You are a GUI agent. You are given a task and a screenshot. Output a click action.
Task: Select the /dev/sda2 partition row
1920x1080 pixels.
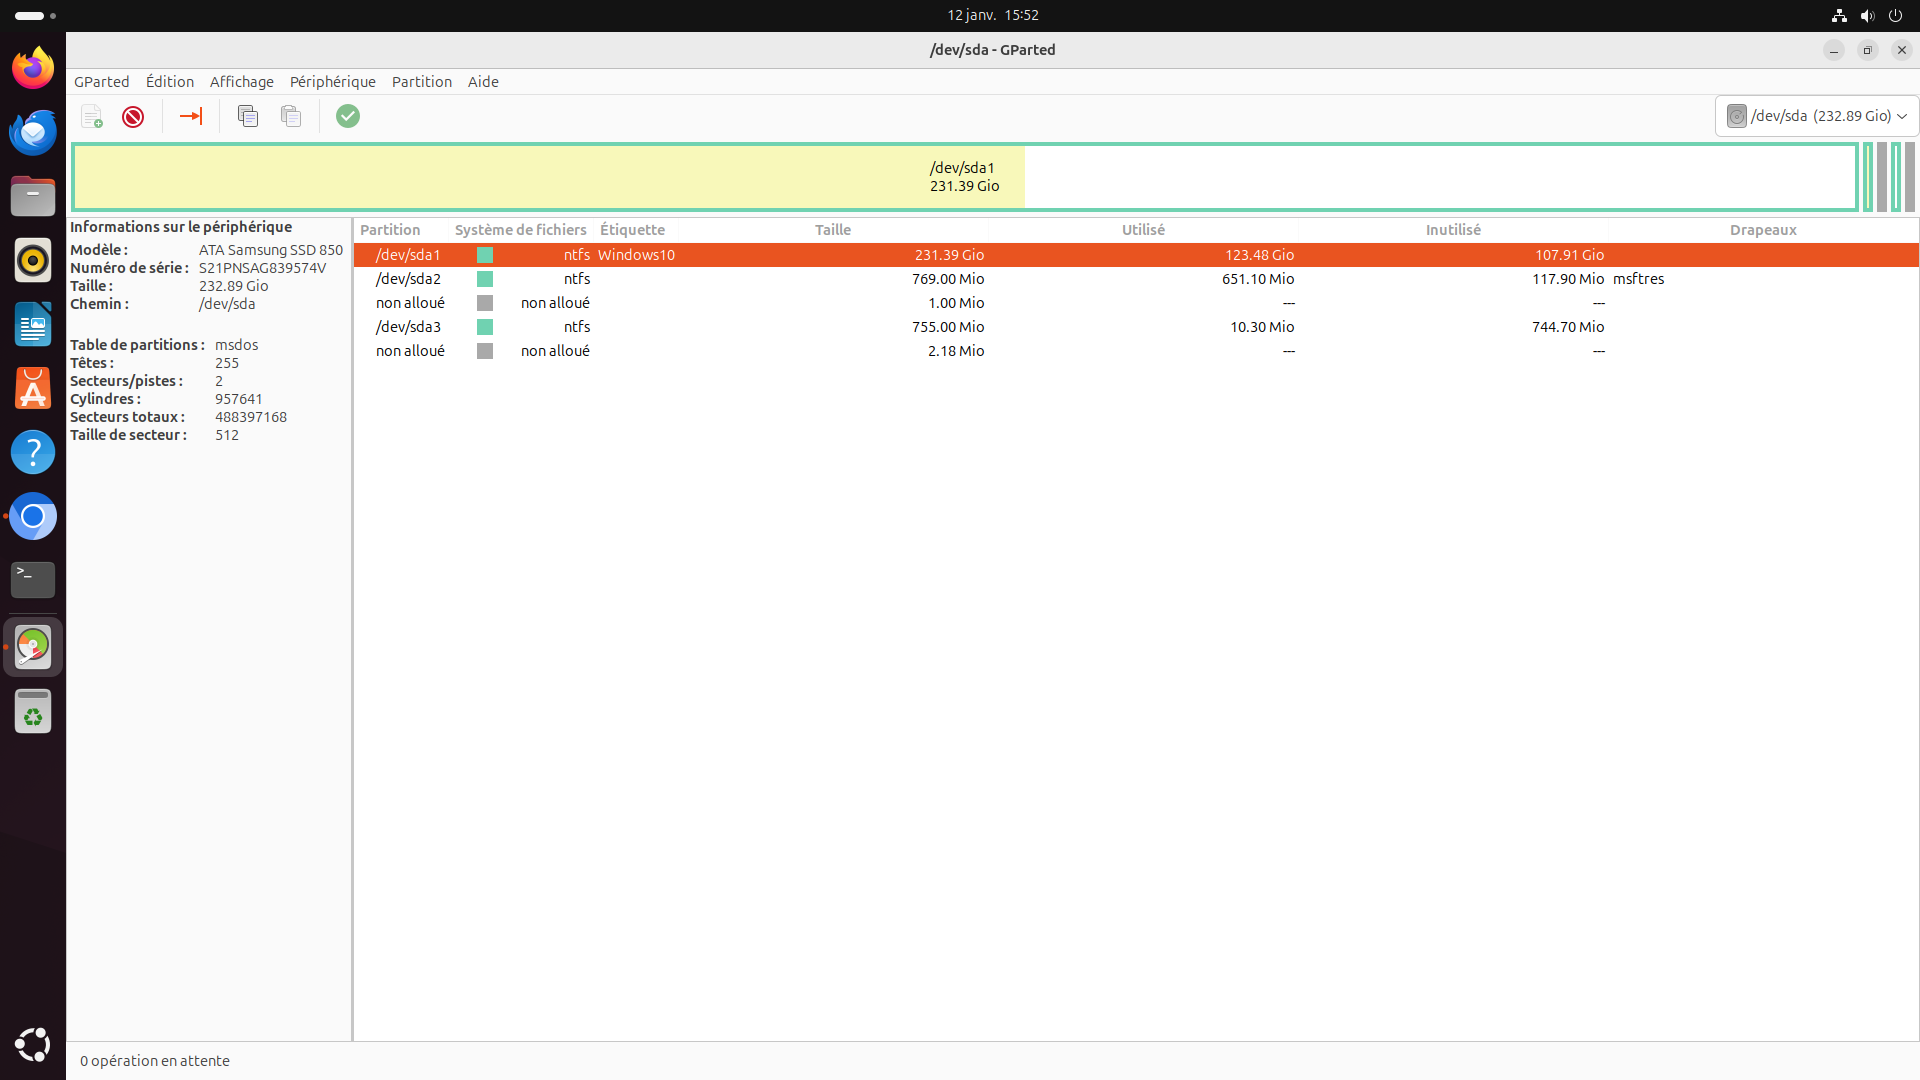[408, 279]
